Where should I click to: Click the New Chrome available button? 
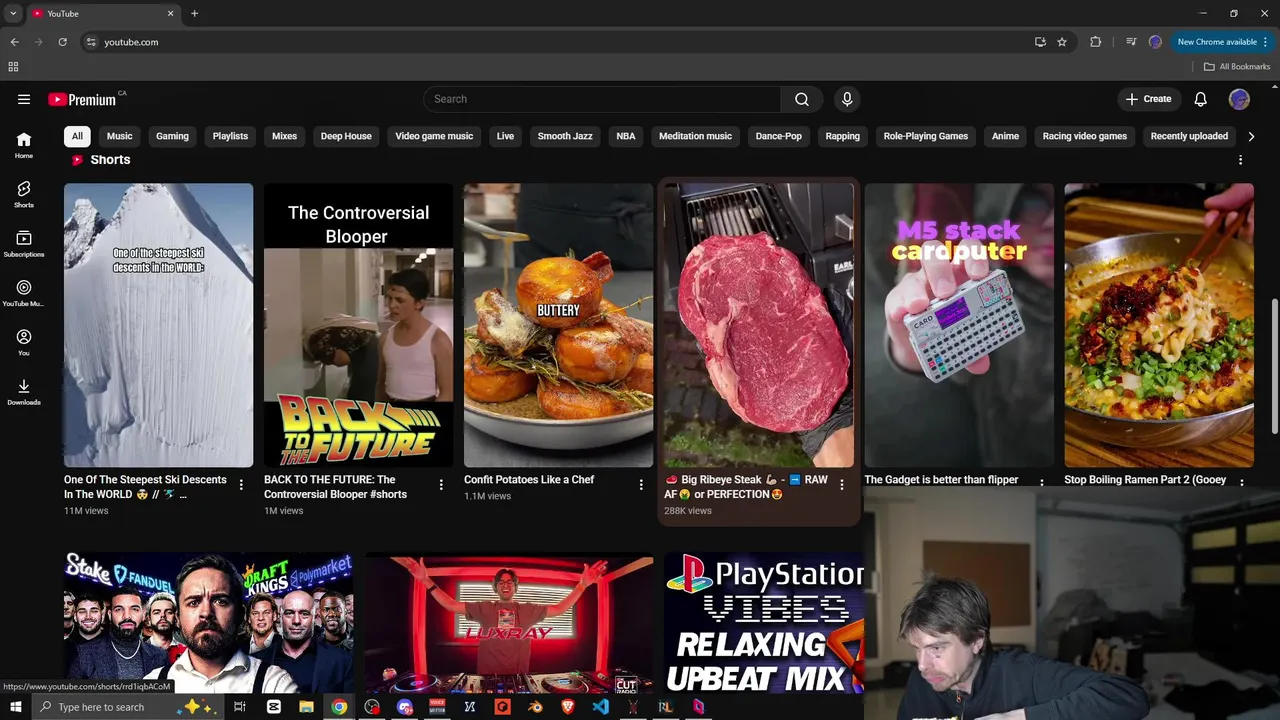1215,42
